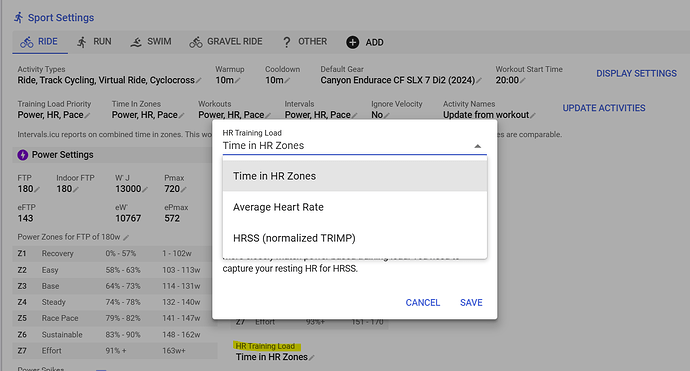Click UPDATE ACTIVITIES link

coord(604,108)
